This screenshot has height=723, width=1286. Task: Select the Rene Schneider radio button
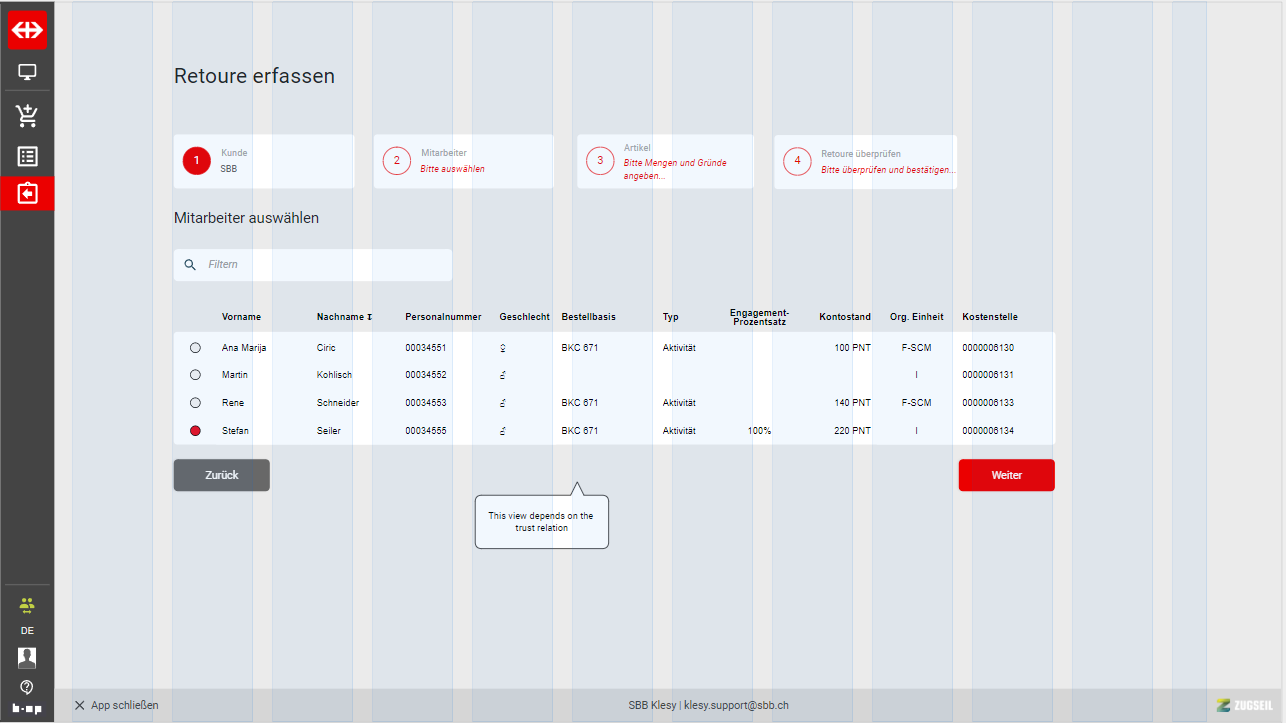[195, 403]
